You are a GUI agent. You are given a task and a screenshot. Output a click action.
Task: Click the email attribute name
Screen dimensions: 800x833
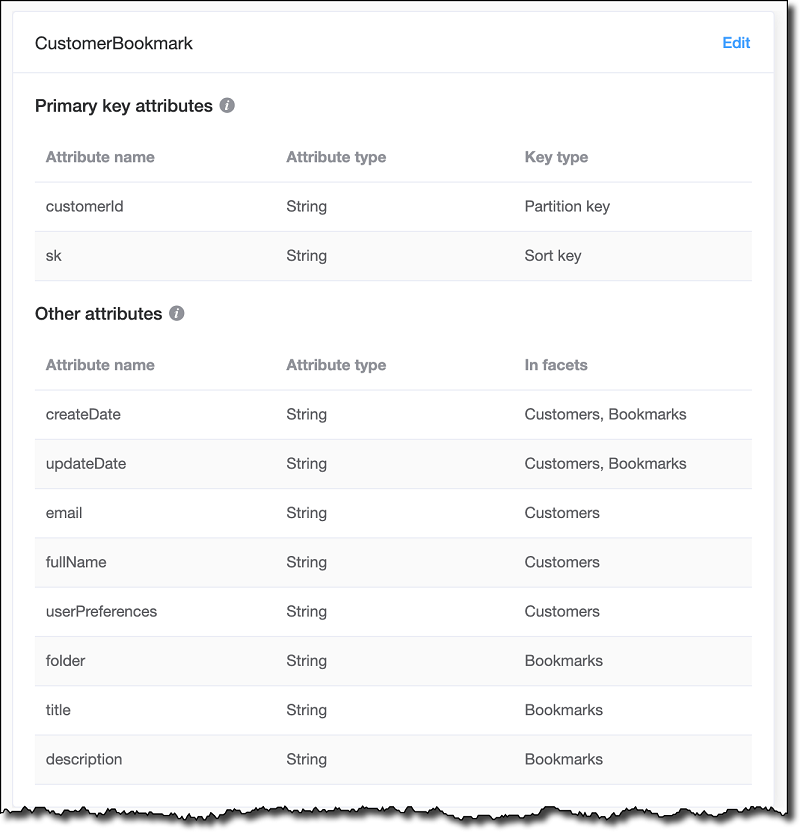point(64,513)
